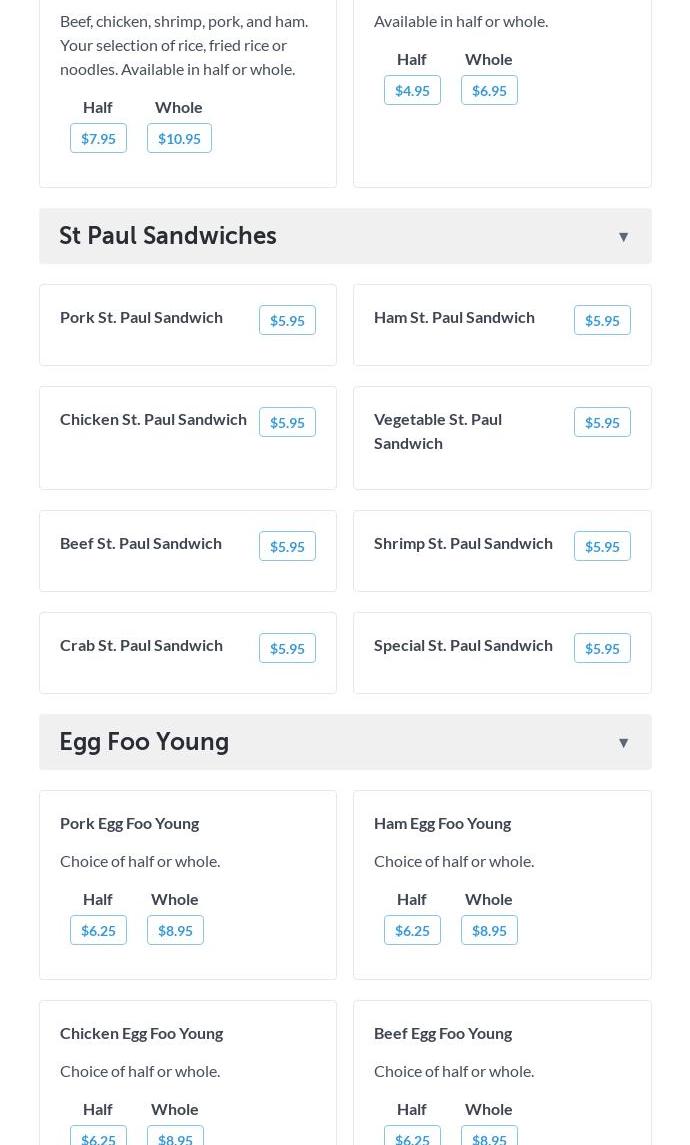Add Ham St. Paul Sandwich for $5.95

point(602,321)
